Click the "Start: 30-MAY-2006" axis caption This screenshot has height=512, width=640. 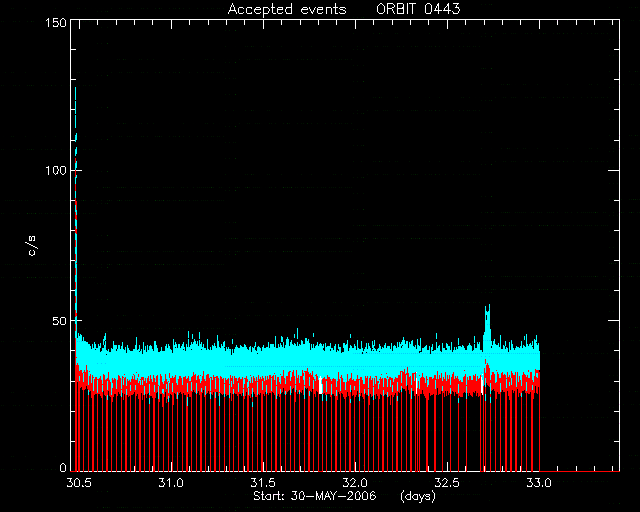click(x=315, y=496)
